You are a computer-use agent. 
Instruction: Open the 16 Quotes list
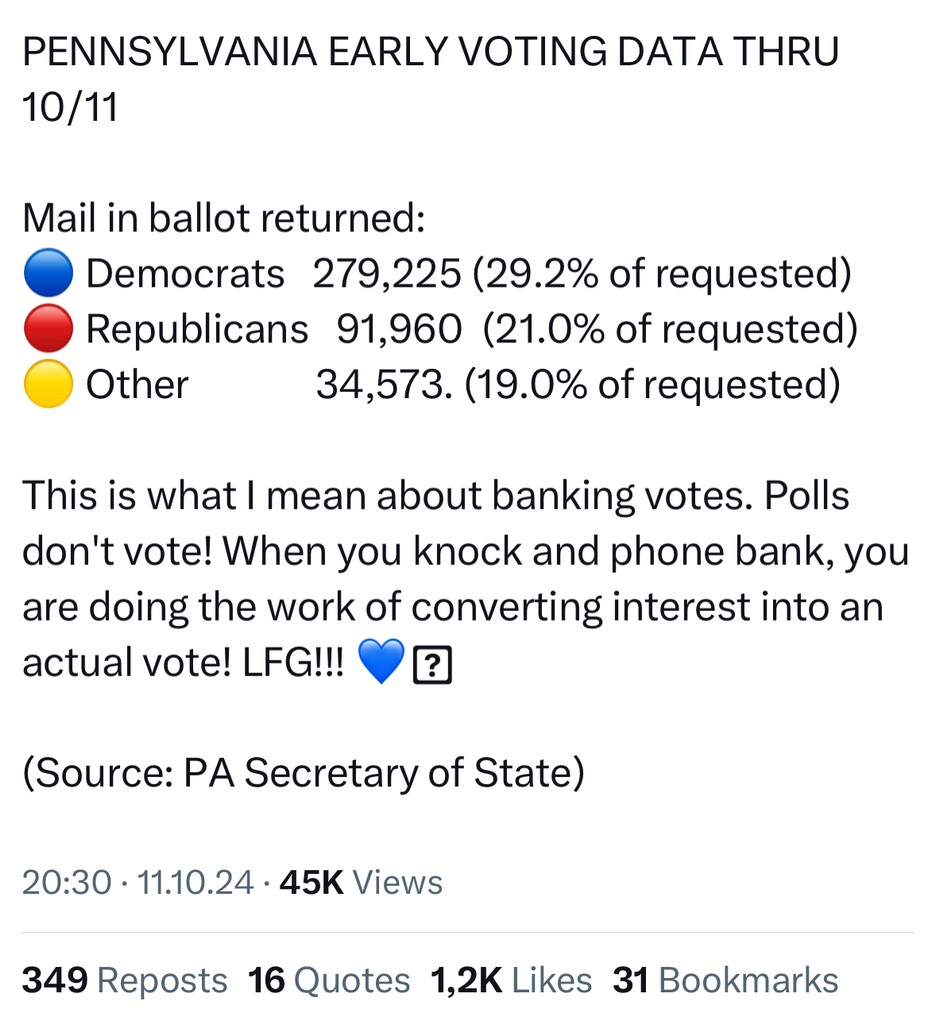(329, 980)
